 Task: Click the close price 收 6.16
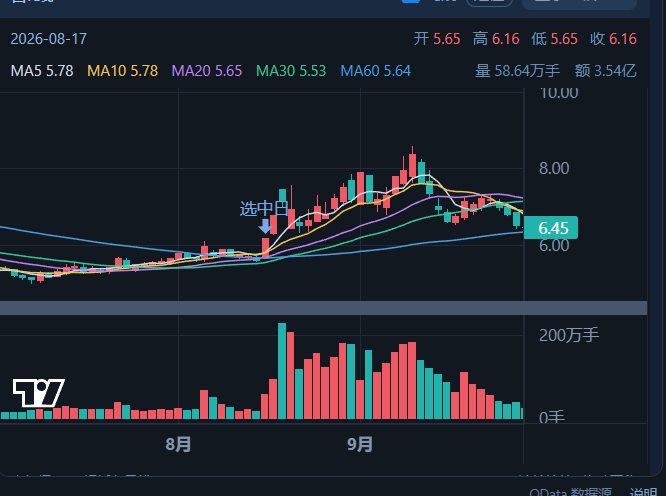tap(613, 39)
